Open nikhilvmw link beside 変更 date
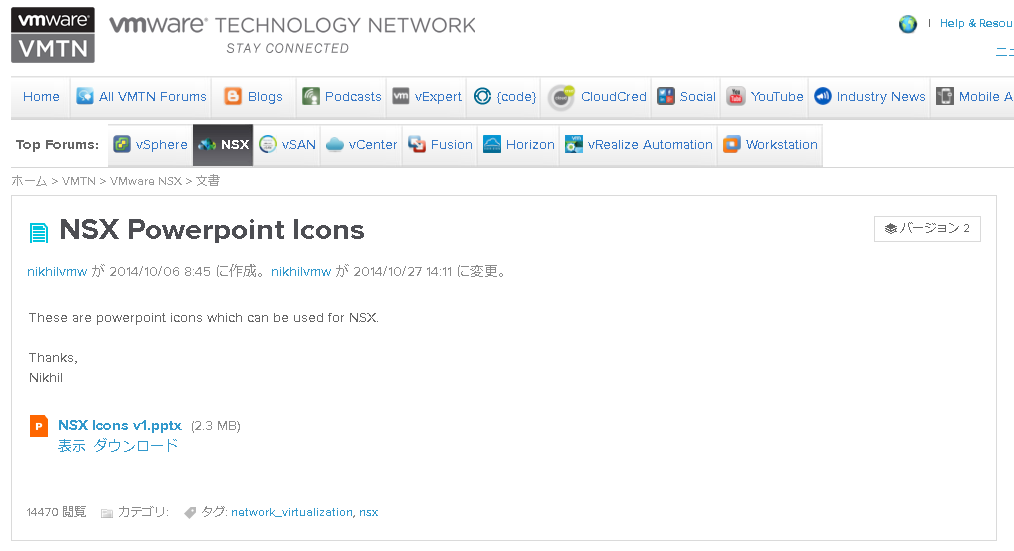 pyautogui.click(x=301, y=272)
